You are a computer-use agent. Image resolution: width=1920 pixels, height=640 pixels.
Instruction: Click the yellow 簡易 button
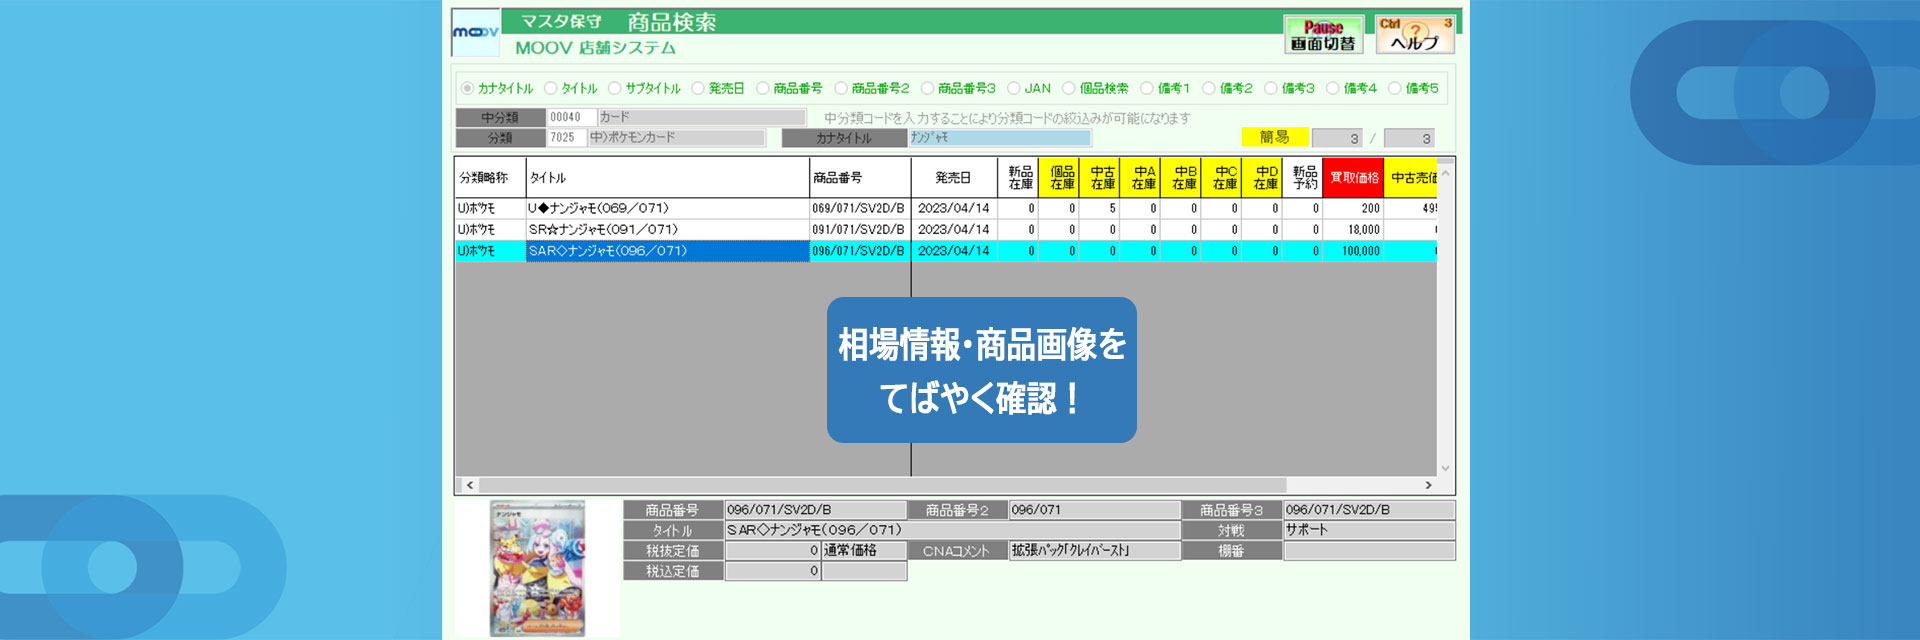1274,137
